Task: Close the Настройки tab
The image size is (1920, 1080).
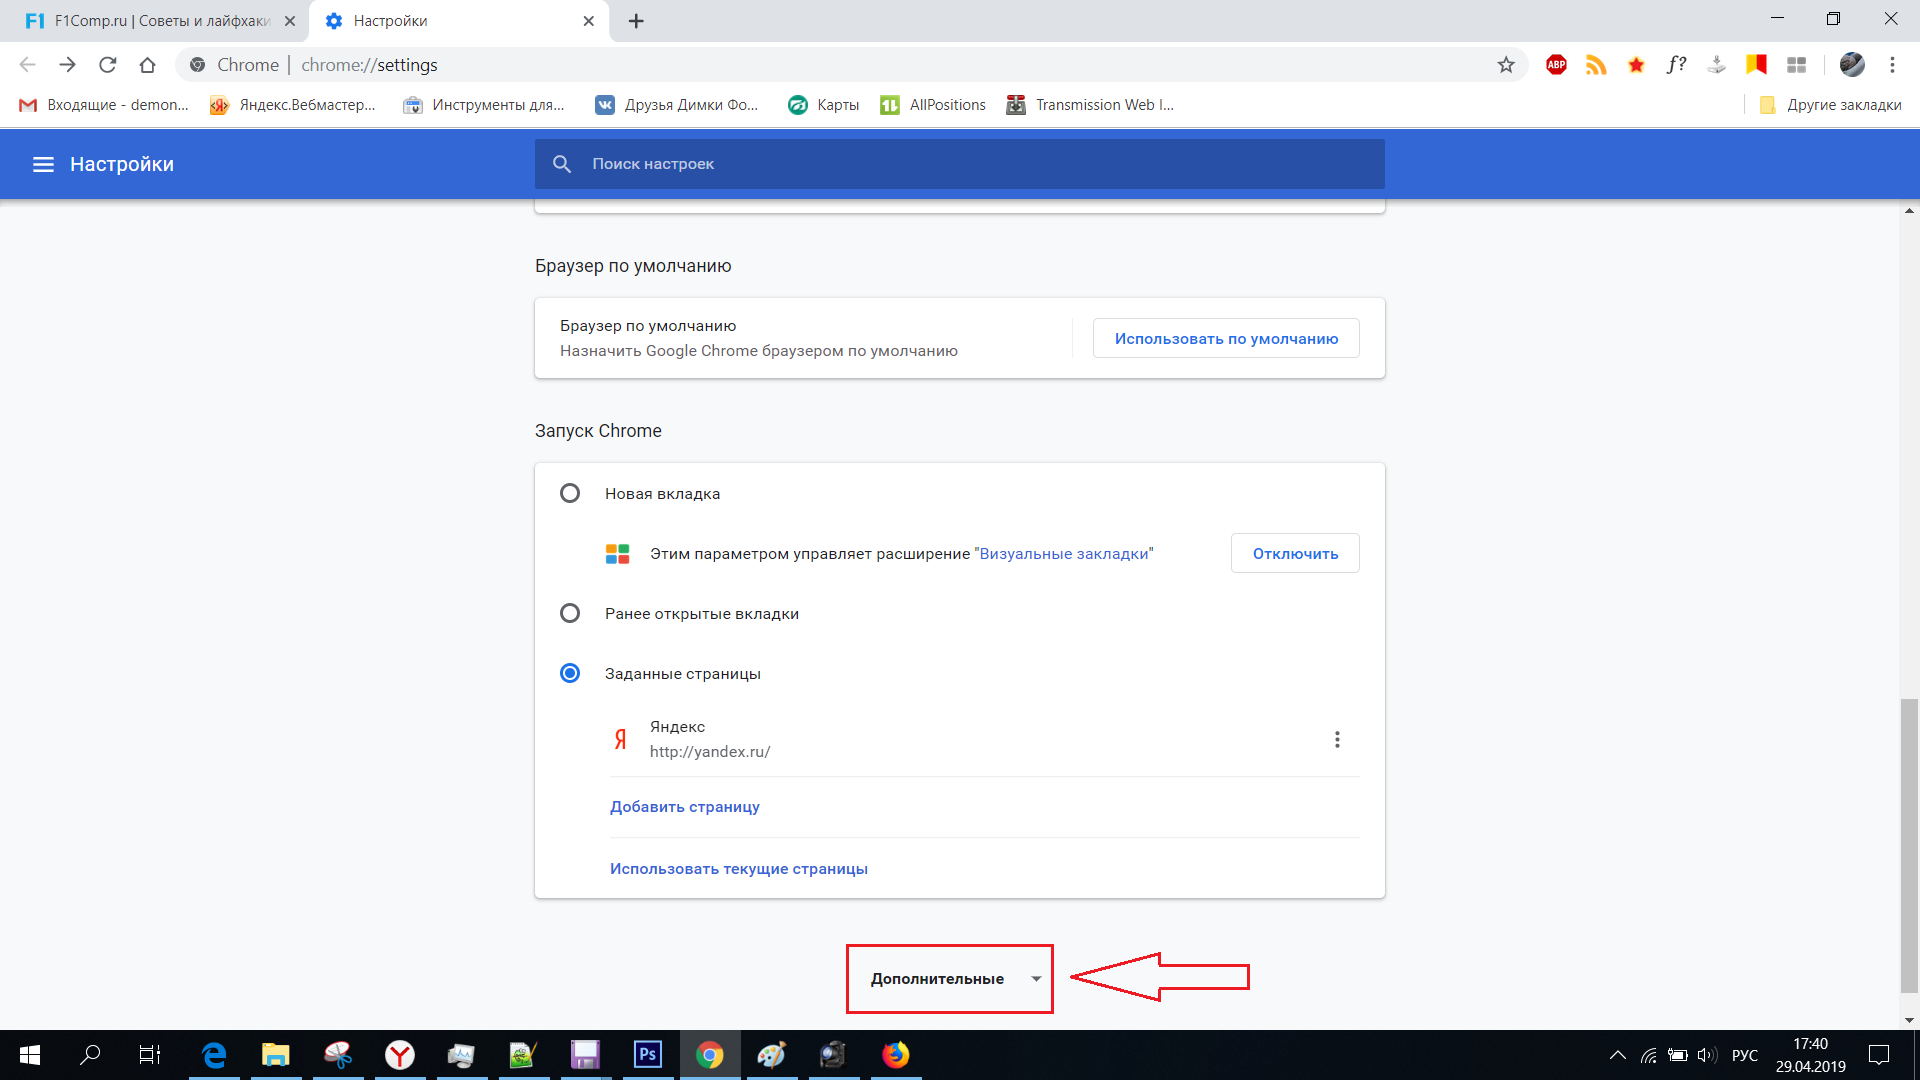Action: [x=589, y=21]
